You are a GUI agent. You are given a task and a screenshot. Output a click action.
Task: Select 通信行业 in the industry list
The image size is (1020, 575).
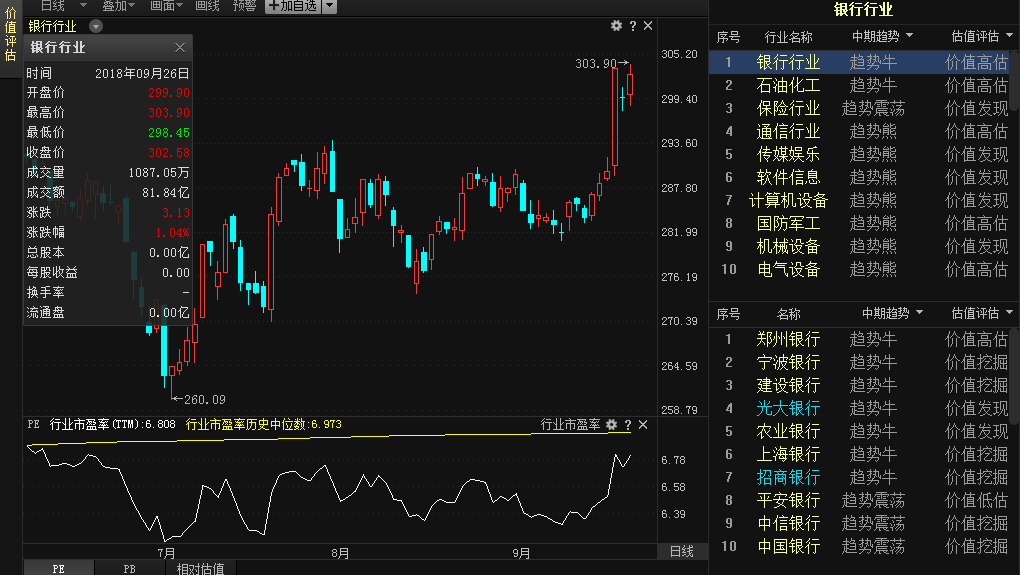[788, 131]
